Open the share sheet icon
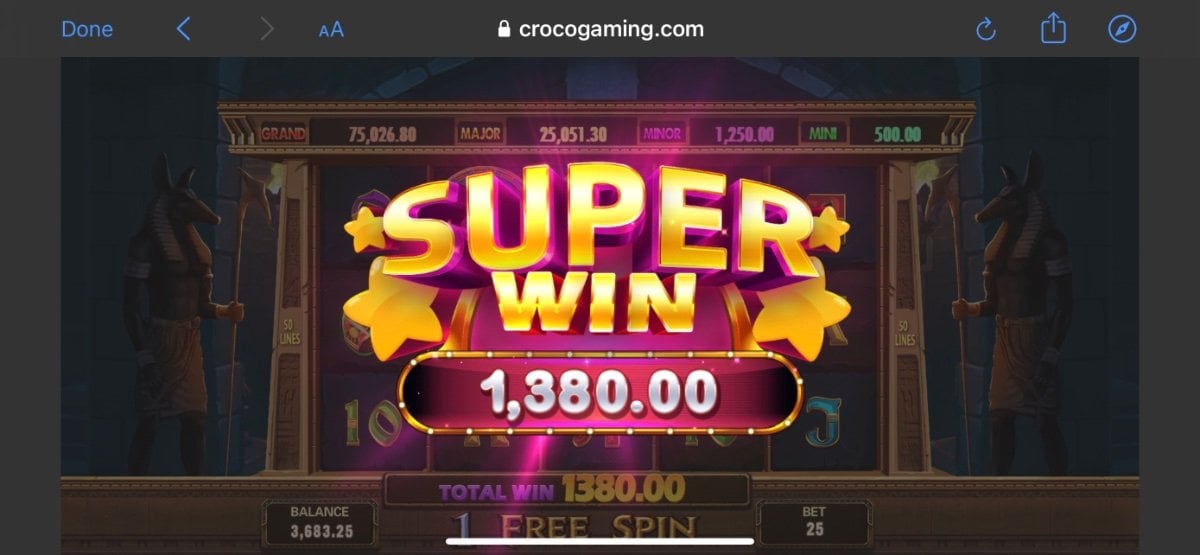The width and height of the screenshot is (1200, 555). click(x=1053, y=29)
